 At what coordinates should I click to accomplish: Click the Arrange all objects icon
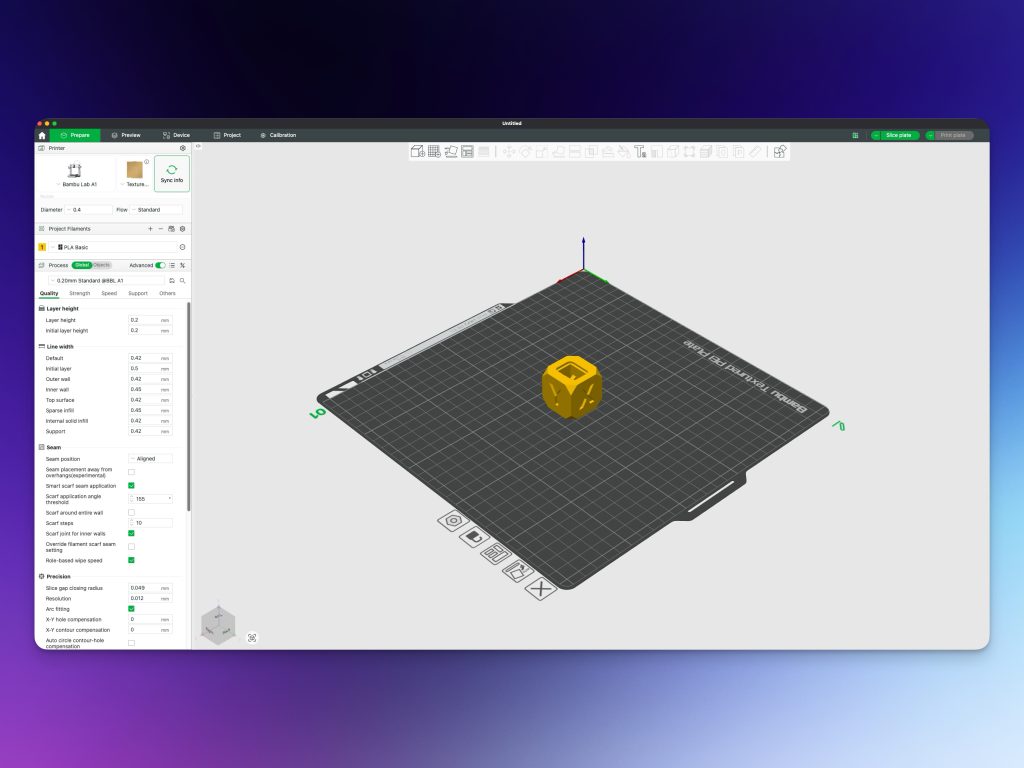(x=467, y=152)
